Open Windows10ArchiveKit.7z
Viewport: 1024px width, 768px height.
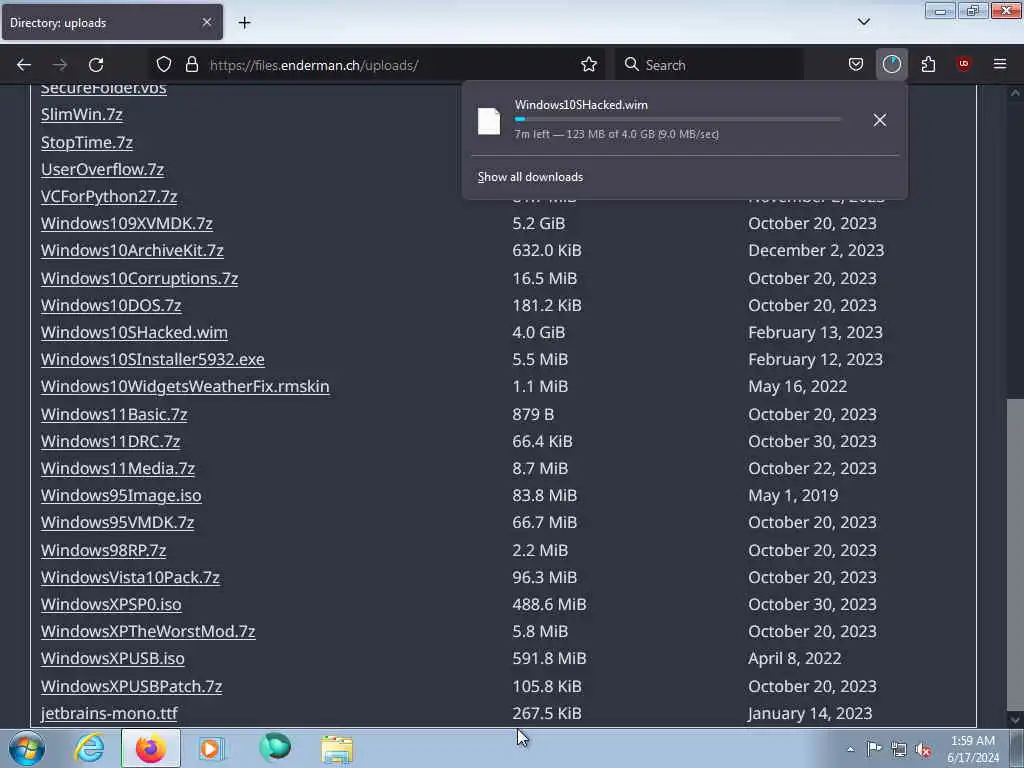(132, 250)
